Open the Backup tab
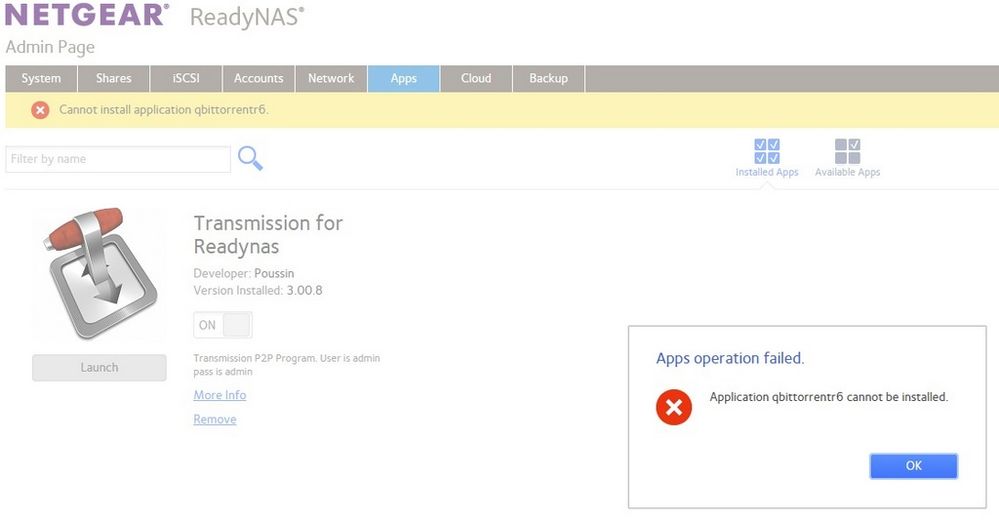The height and width of the screenshot is (521, 999). point(548,78)
